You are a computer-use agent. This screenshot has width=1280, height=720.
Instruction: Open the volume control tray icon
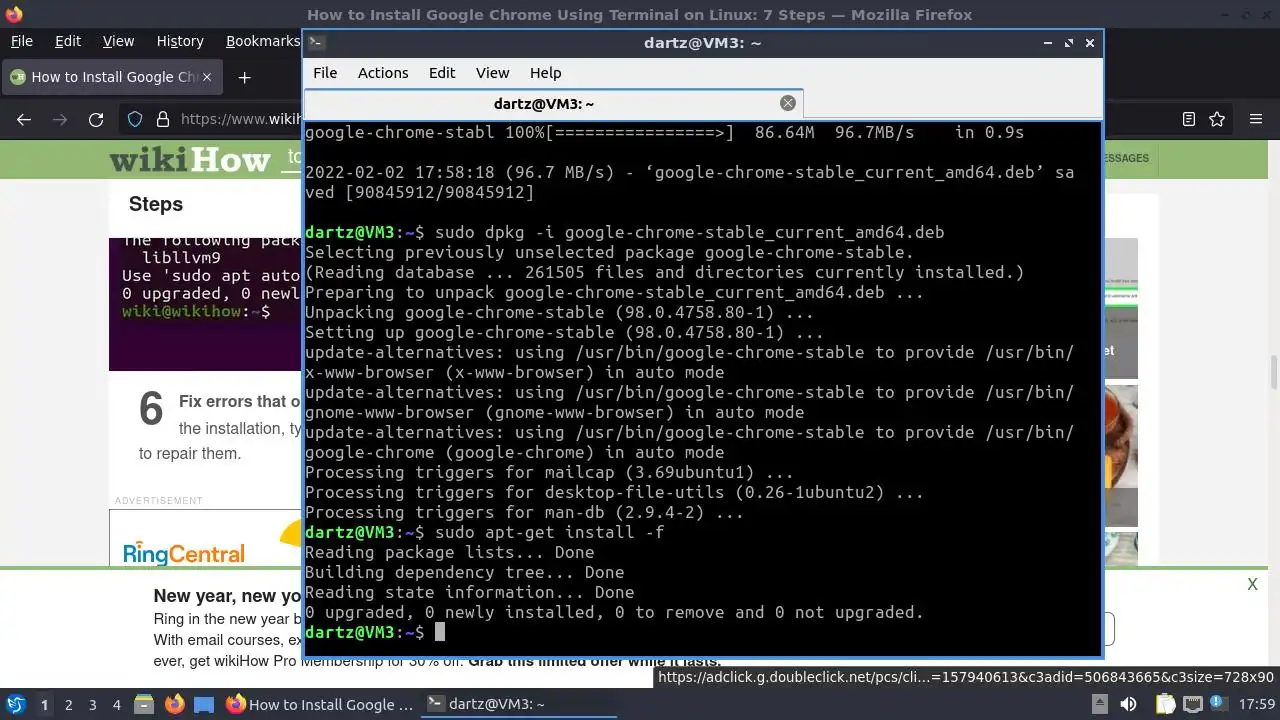pyautogui.click(x=1128, y=704)
